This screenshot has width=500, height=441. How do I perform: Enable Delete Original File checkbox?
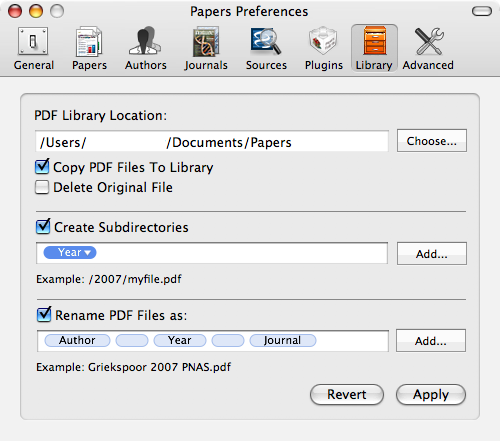click(42, 187)
